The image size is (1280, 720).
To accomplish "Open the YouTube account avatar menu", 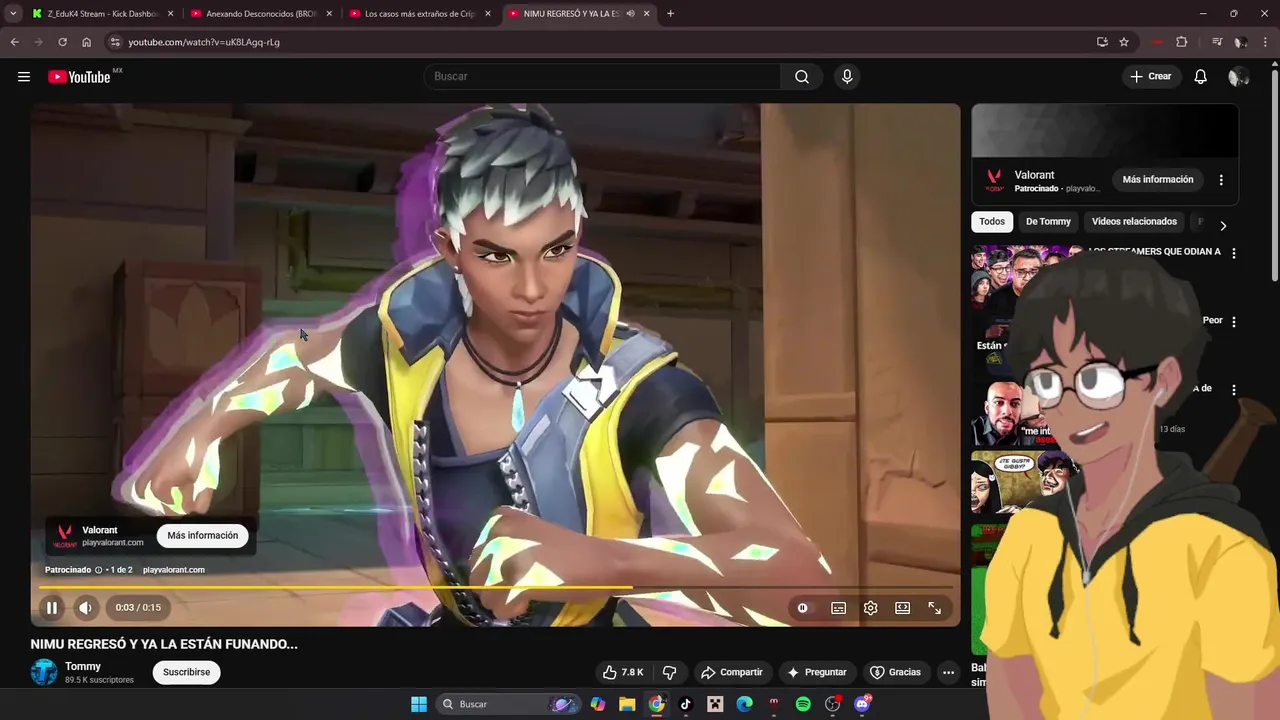I will pos(1238,77).
